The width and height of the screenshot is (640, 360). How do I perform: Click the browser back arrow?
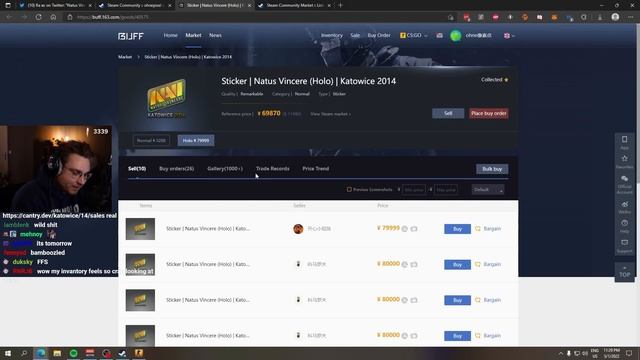click(x=9, y=17)
